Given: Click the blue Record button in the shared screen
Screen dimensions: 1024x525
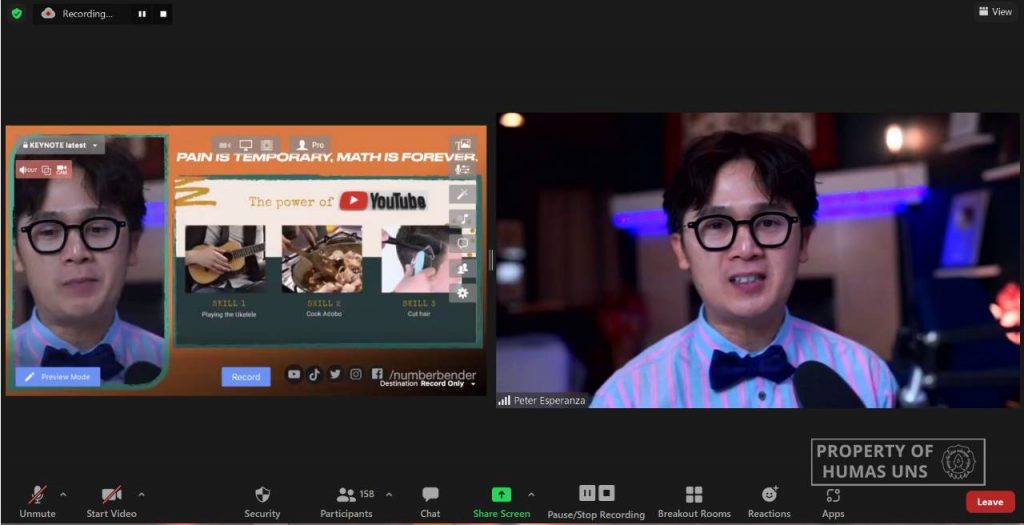Looking at the screenshot, I should [246, 377].
